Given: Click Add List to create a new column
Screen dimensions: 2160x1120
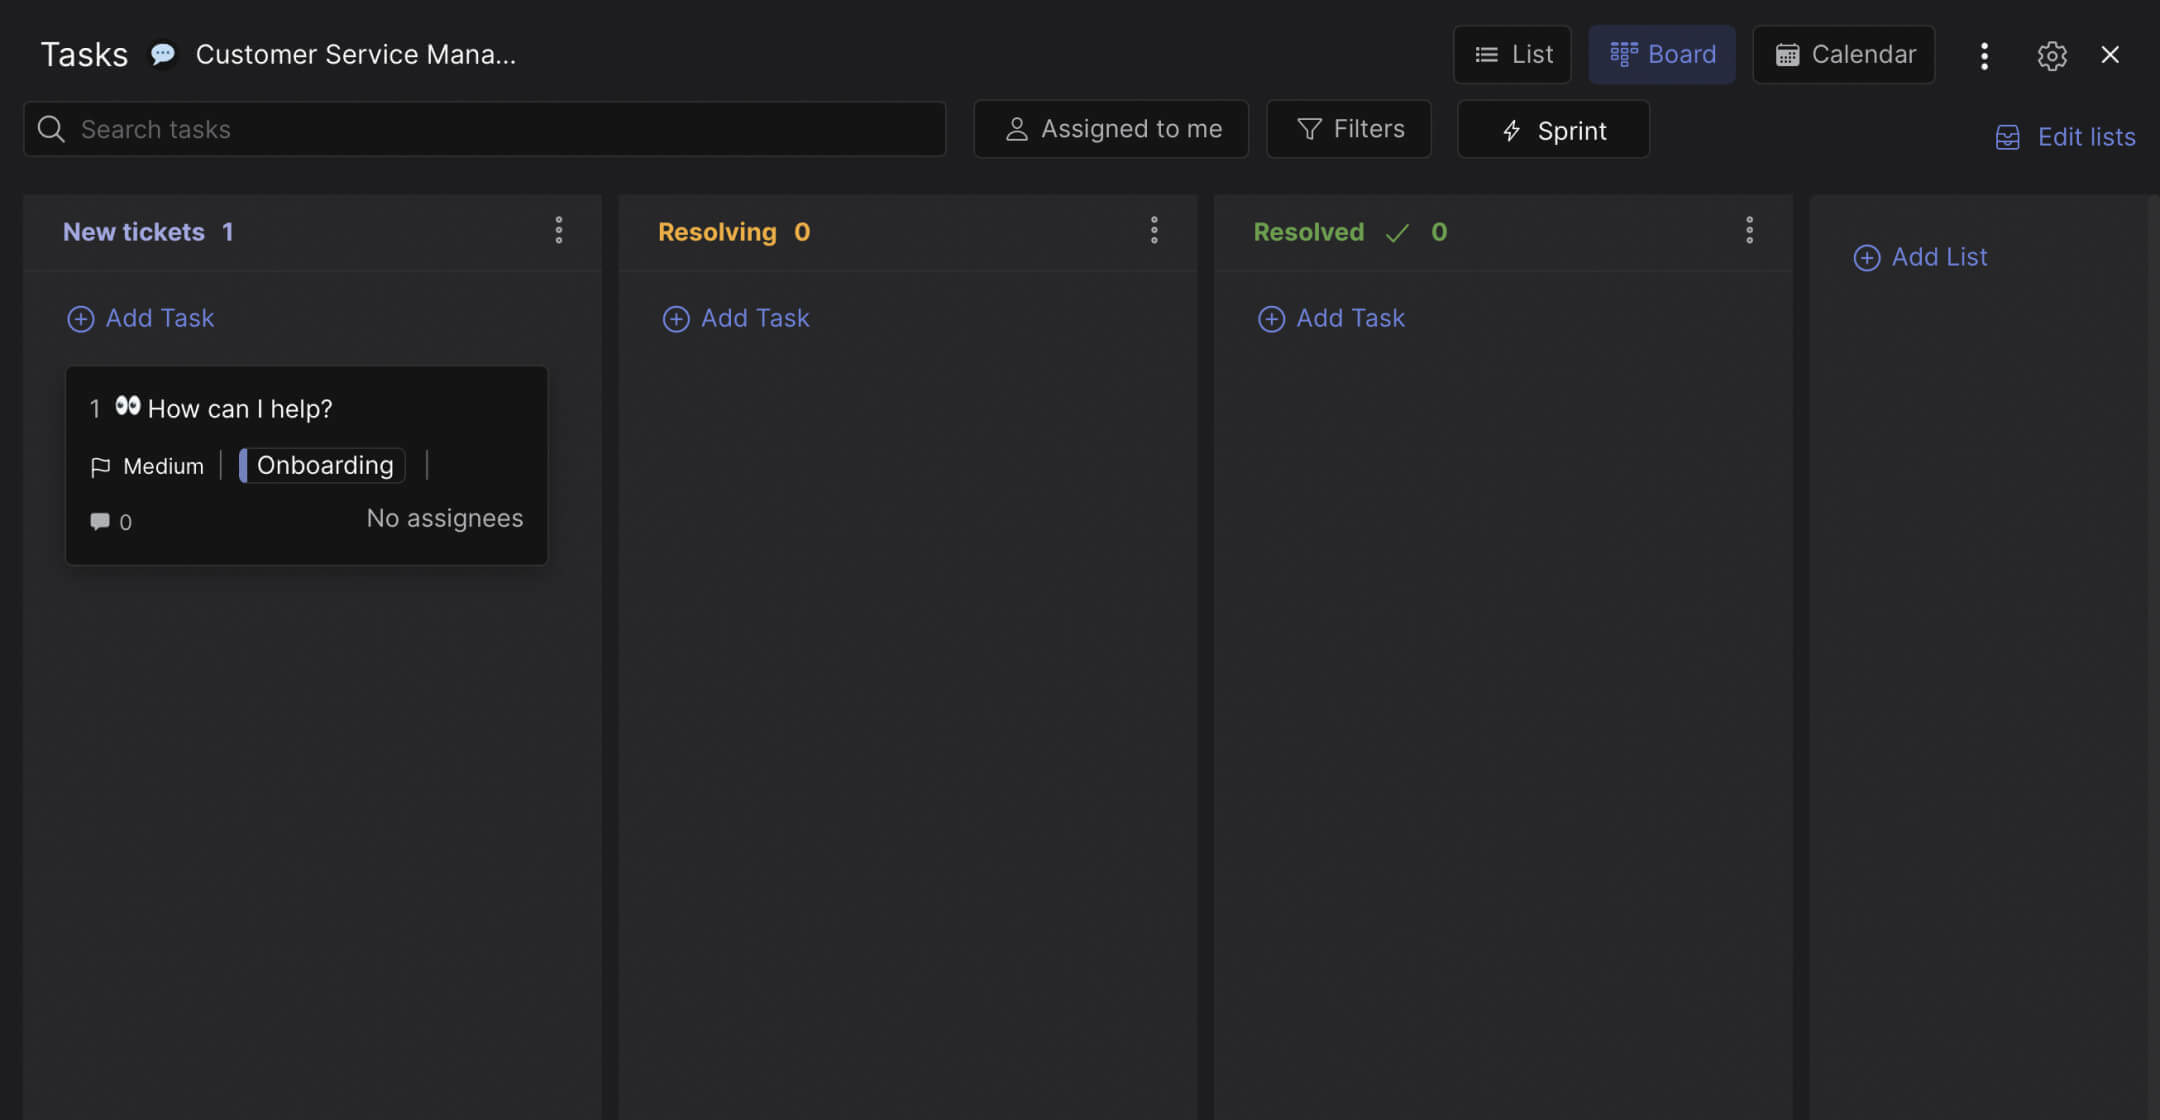Looking at the screenshot, I should click(1920, 257).
